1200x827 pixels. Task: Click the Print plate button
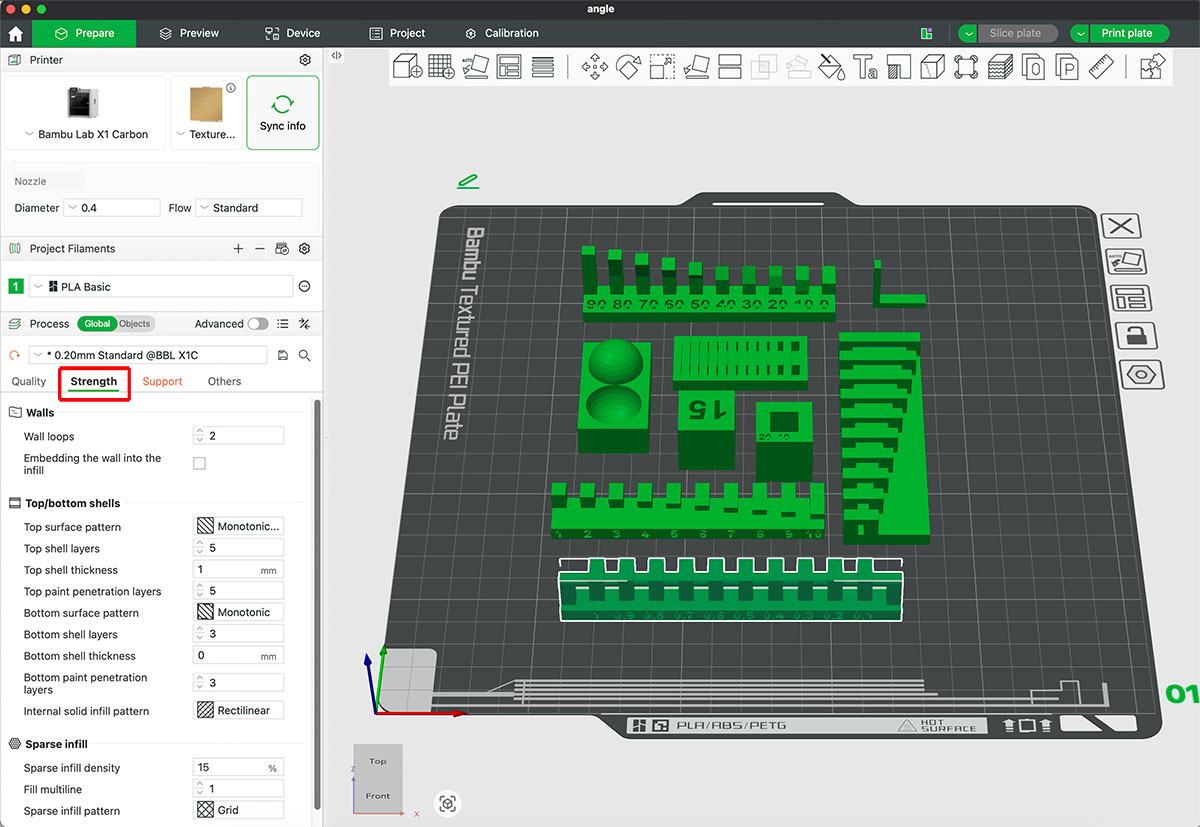(1128, 32)
